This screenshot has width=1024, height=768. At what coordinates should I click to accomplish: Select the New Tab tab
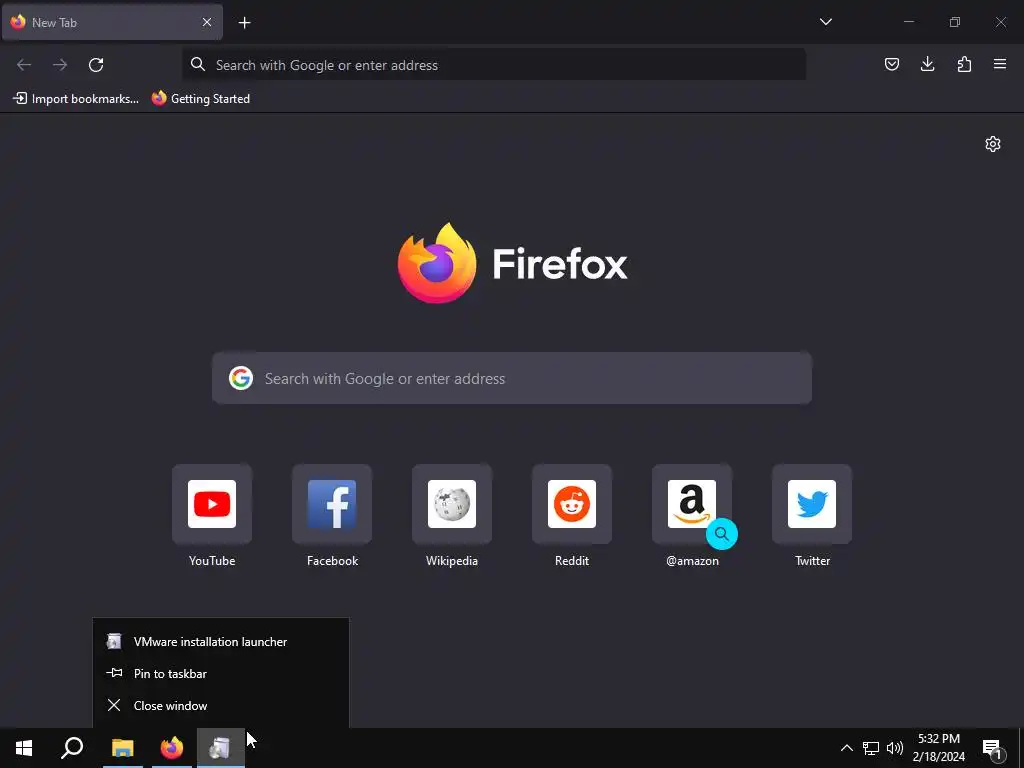112,22
